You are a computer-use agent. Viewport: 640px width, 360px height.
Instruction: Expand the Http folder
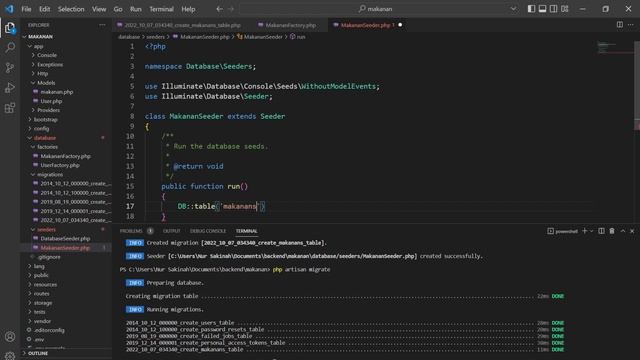(x=67, y=73)
